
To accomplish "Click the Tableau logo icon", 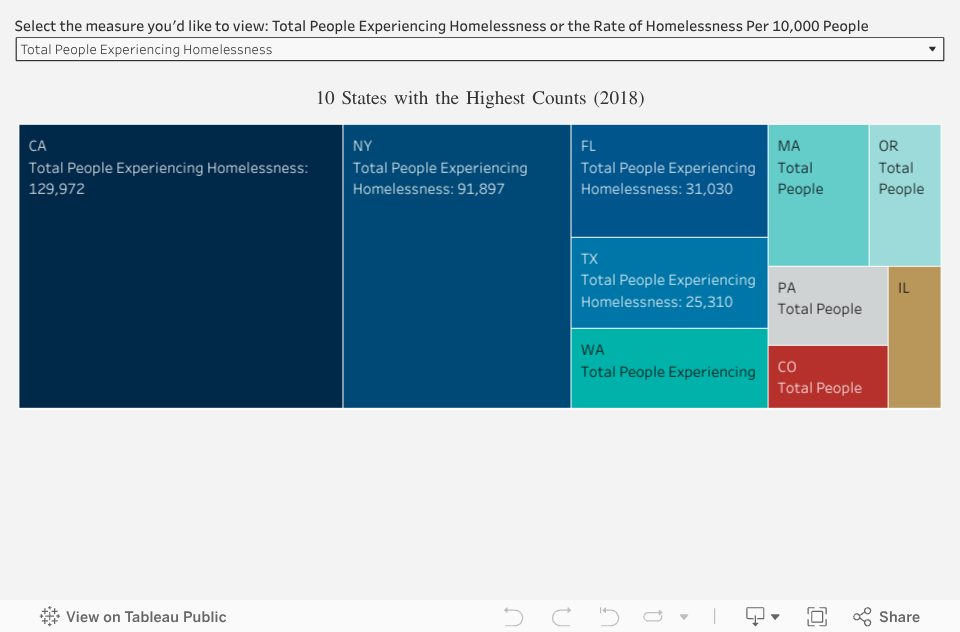I will click(50, 617).
